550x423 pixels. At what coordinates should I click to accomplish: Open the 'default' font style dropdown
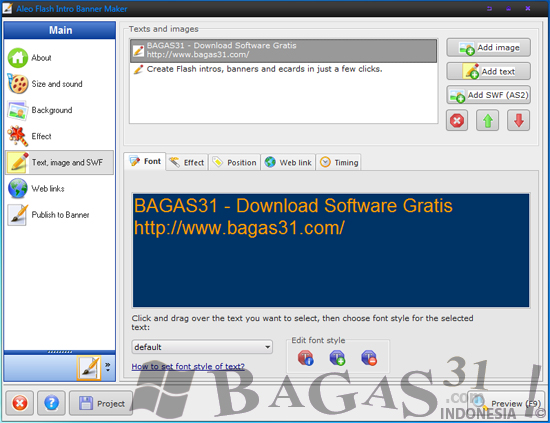click(202, 347)
